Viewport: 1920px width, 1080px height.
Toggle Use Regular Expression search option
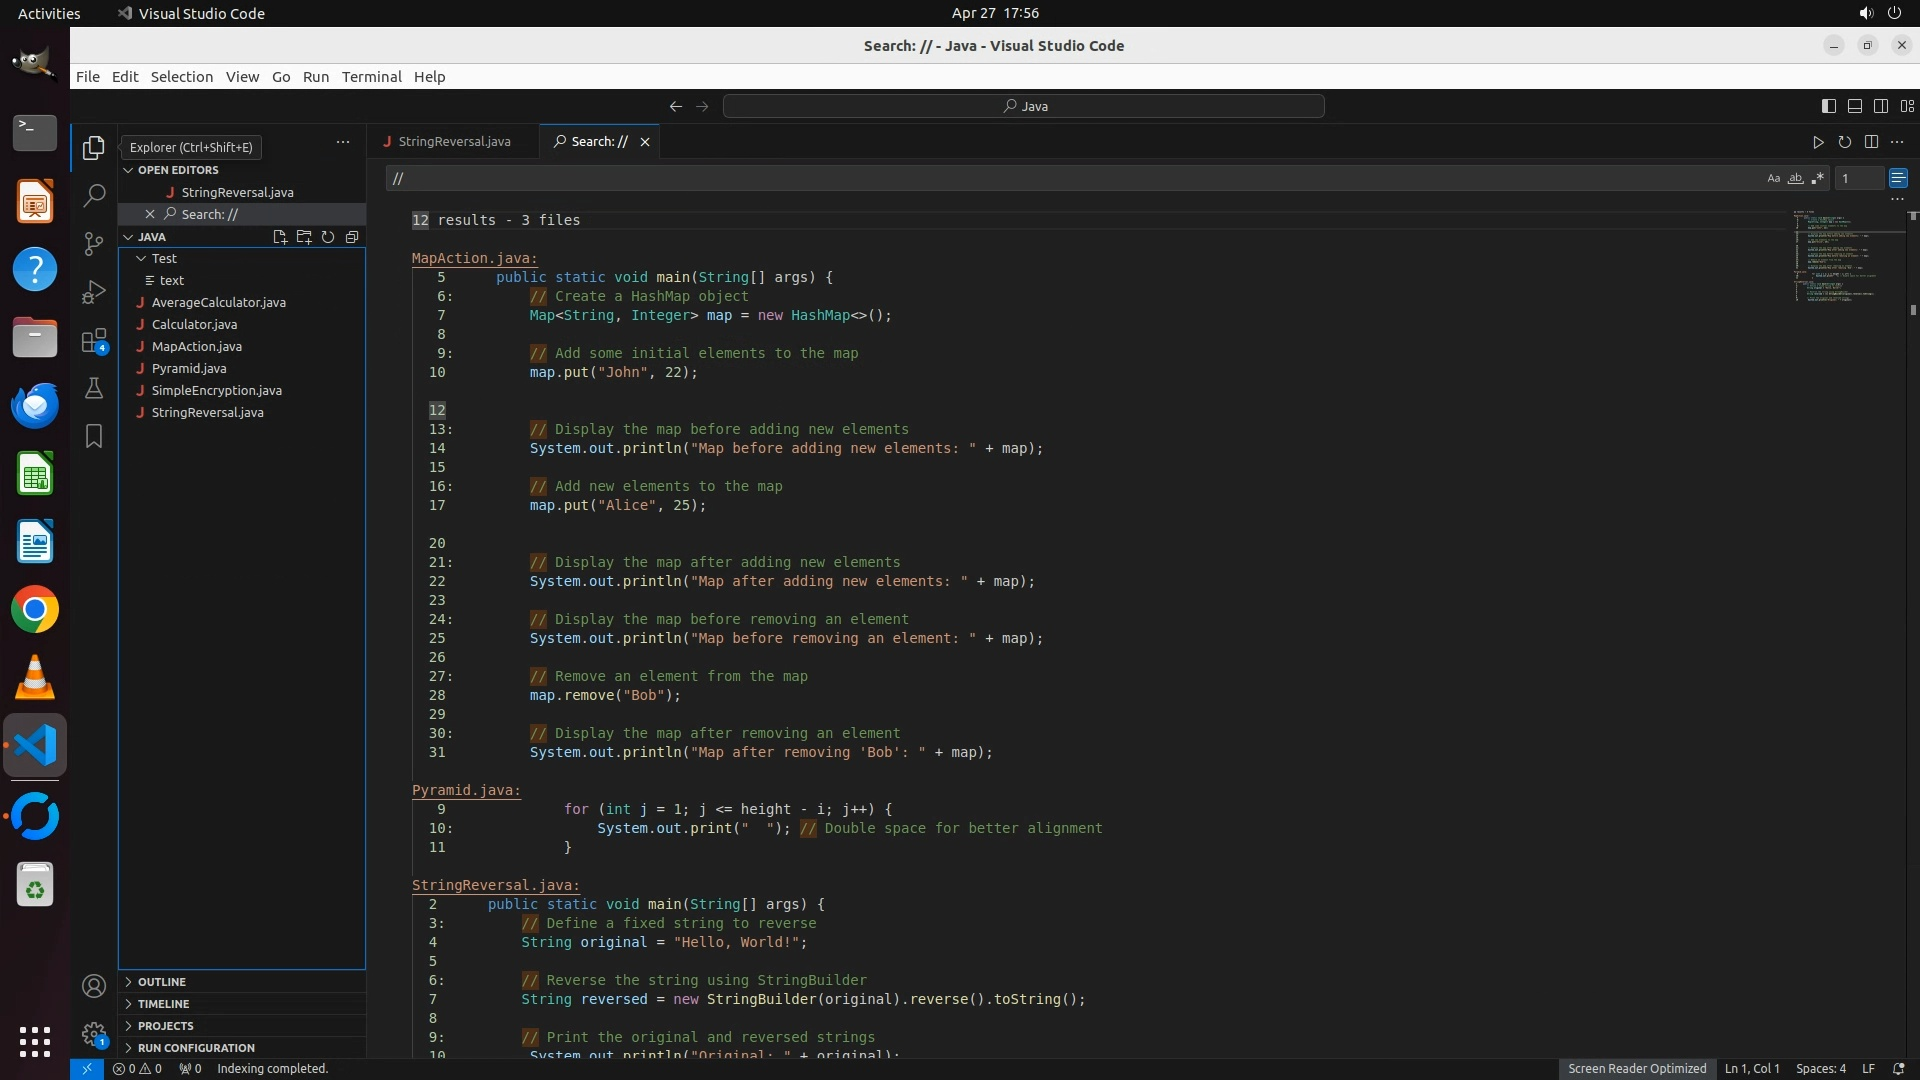[x=1817, y=178]
